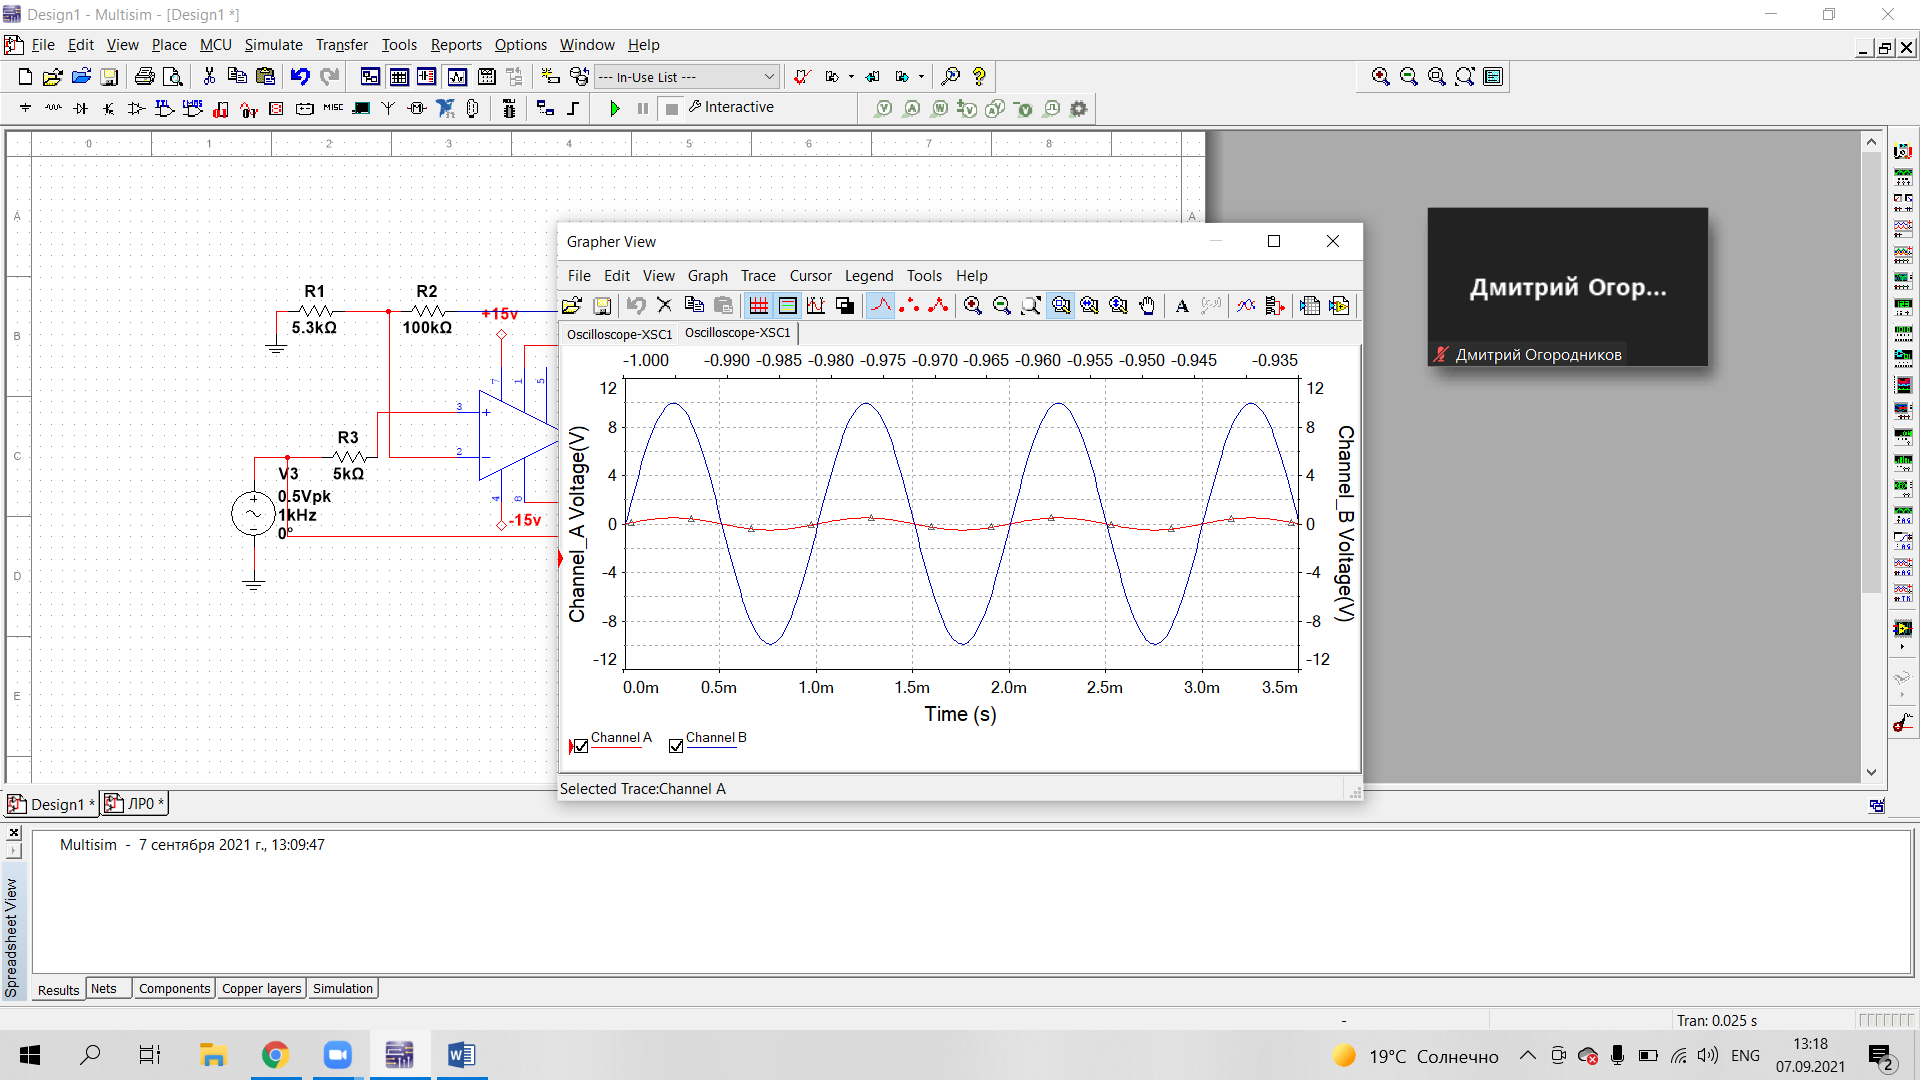Place a basic resistor component from the toolbar

point(53,108)
